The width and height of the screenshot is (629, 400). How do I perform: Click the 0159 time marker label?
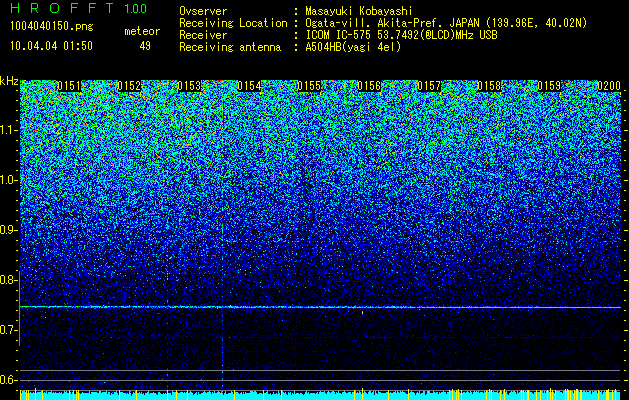[x=549, y=86]
